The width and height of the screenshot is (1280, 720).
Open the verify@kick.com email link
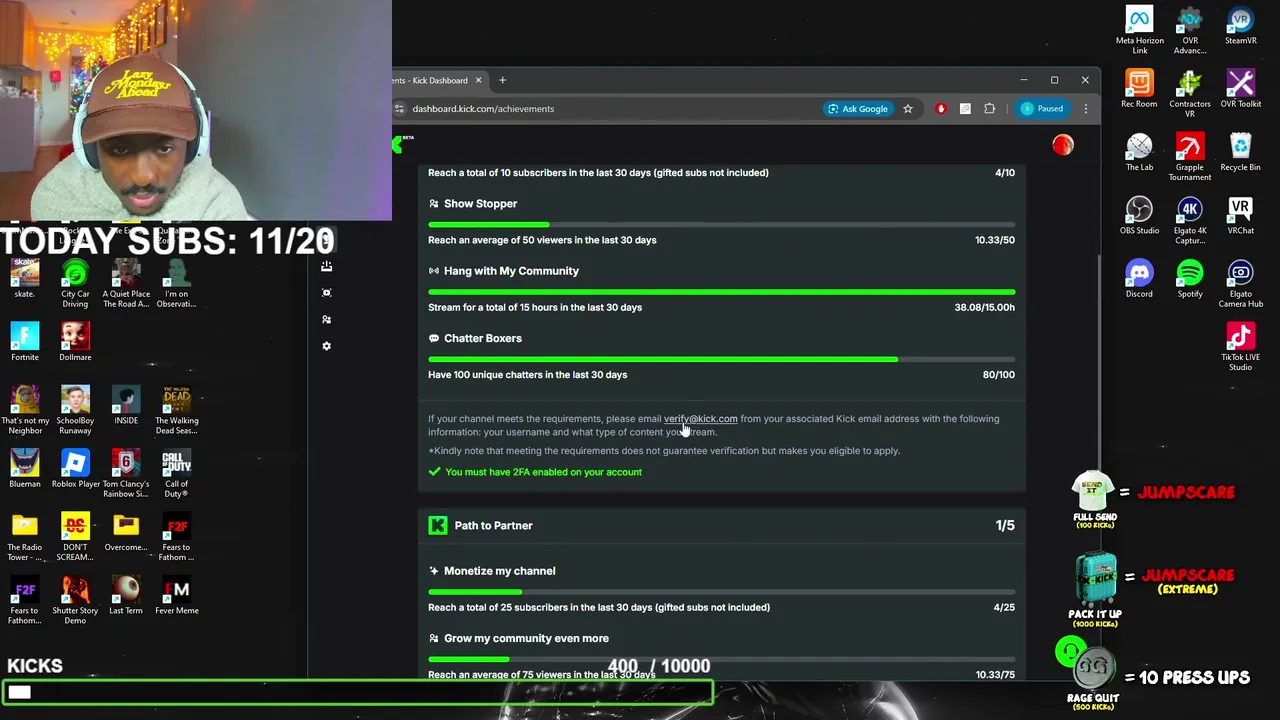(x=700, y=419)
